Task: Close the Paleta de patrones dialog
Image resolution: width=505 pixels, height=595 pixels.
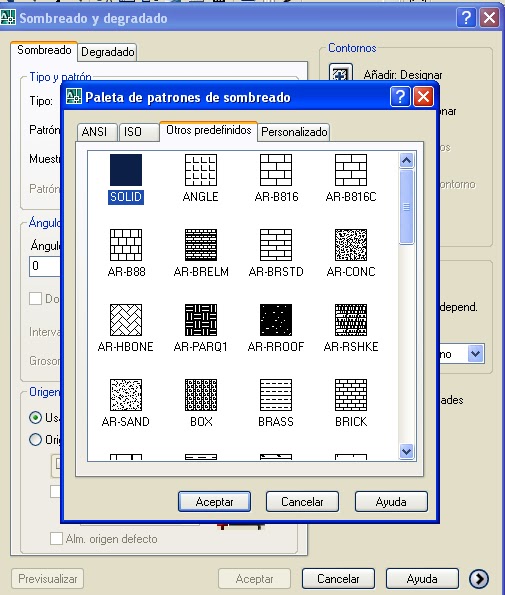Action: [x=423, y=97]
